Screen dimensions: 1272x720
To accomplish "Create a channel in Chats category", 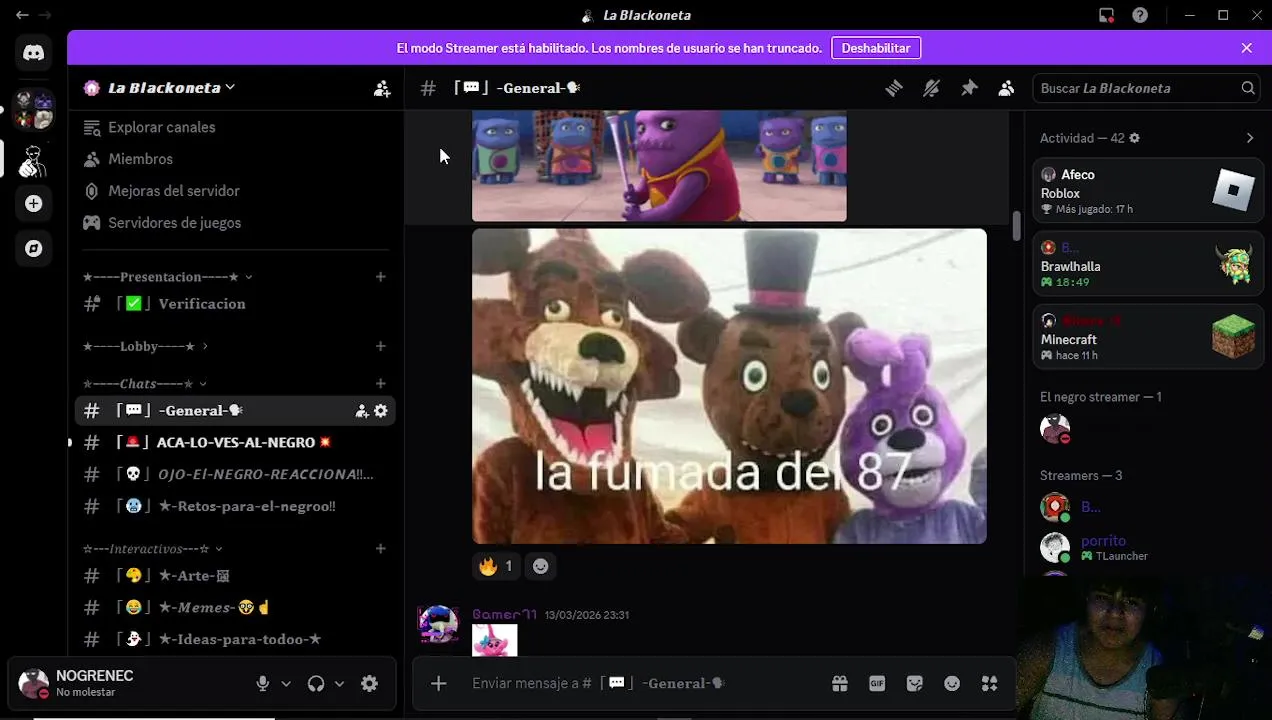I will click(x=380, y=384).
